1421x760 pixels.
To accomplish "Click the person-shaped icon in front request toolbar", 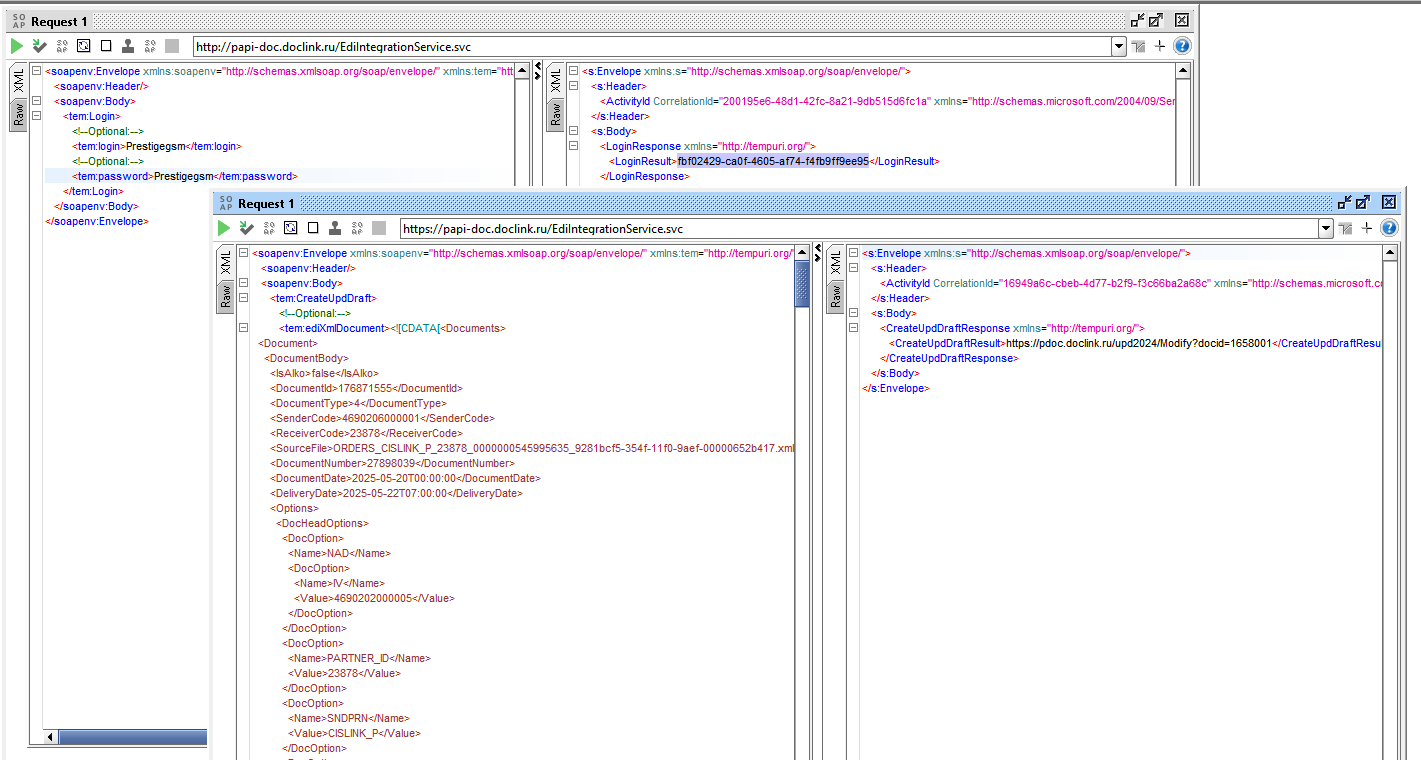I will click(x=335, y=228).
